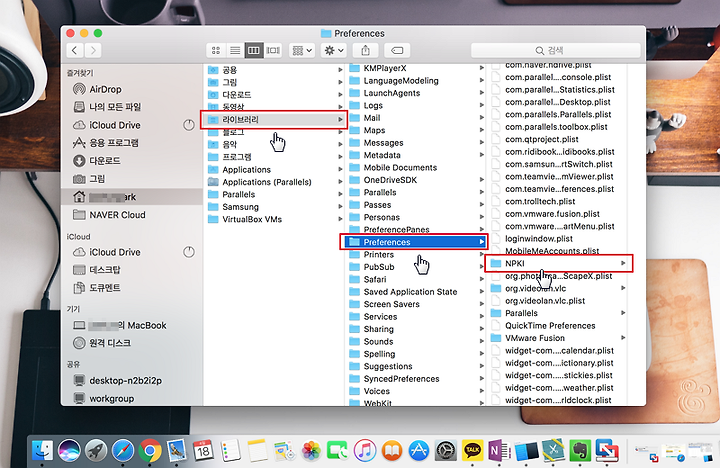Open KakaoTalk from the Dock
This screenshot has height=468, width=720.
[472, 450]
